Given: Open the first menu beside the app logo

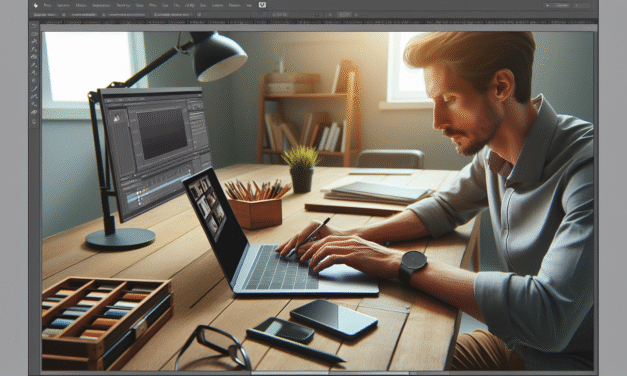Looking at the screenshot, I should coord(48,5).
